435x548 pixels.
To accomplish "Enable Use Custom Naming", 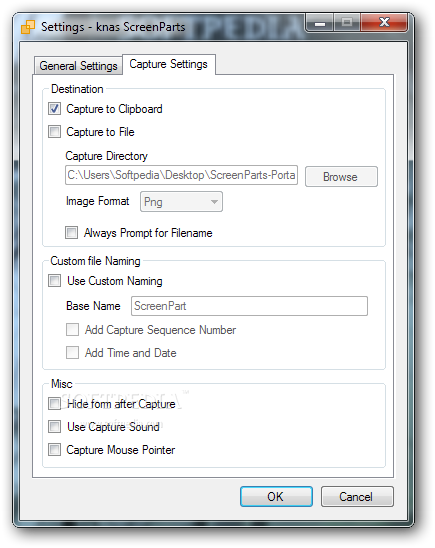I will pyautogui.click(x=55, y=281).
